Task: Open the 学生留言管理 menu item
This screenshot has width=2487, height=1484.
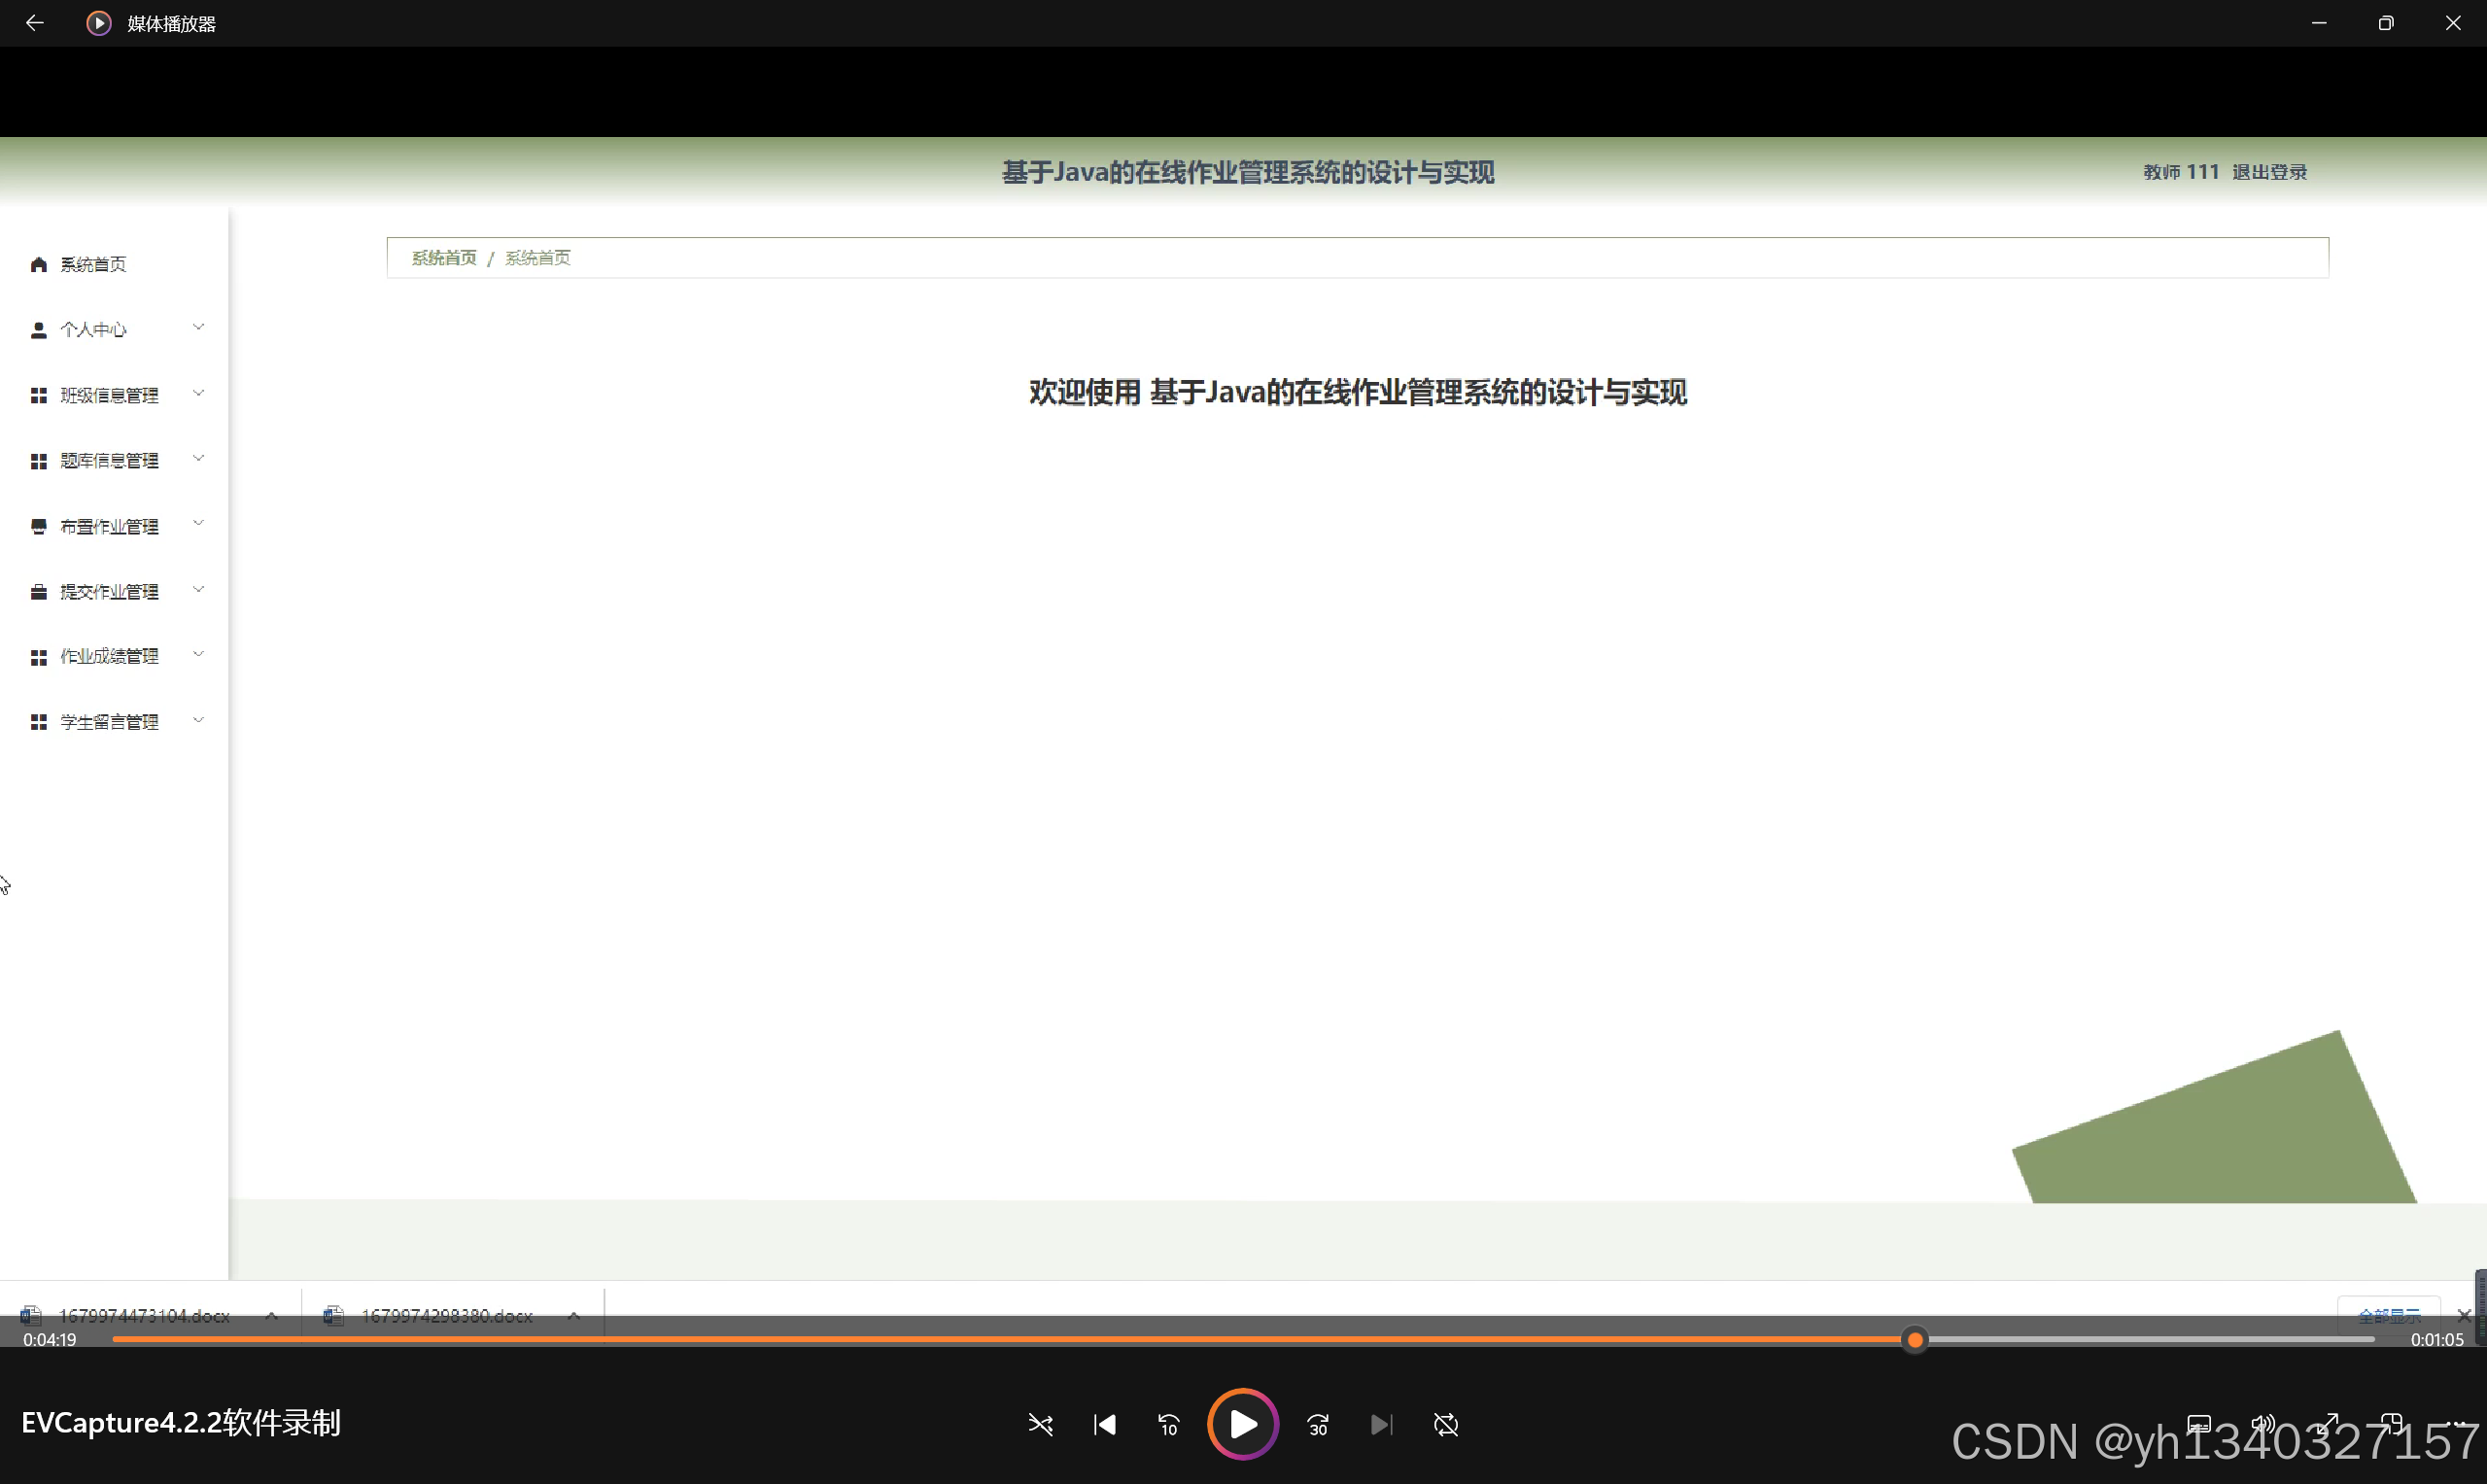Action: tap(109, 722)
